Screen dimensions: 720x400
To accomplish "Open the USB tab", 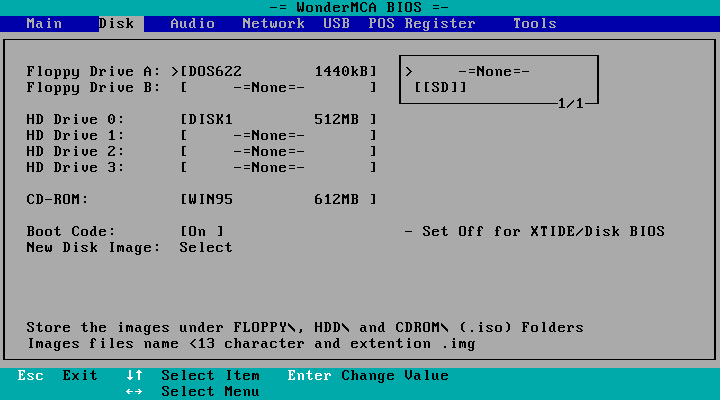I will [x=336, y=23].
